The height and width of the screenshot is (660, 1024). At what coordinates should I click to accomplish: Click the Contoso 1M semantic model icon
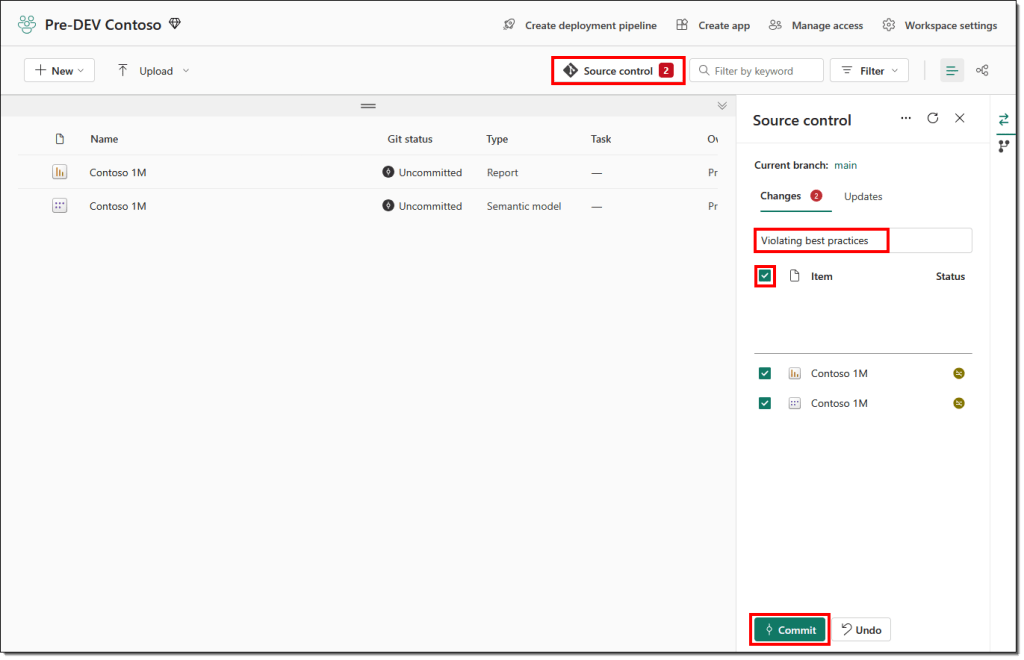pyautogui.click(x=59, y=206)
